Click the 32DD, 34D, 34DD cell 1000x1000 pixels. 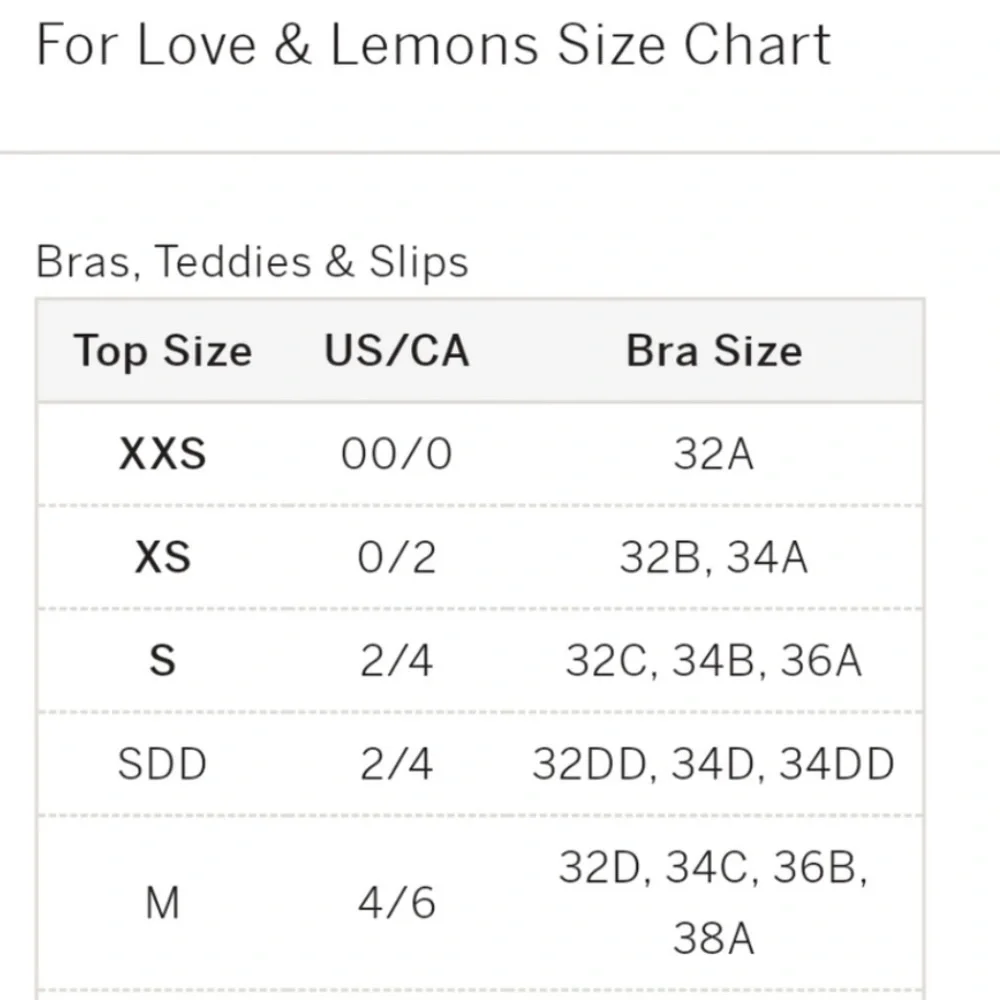coord(714,763)
